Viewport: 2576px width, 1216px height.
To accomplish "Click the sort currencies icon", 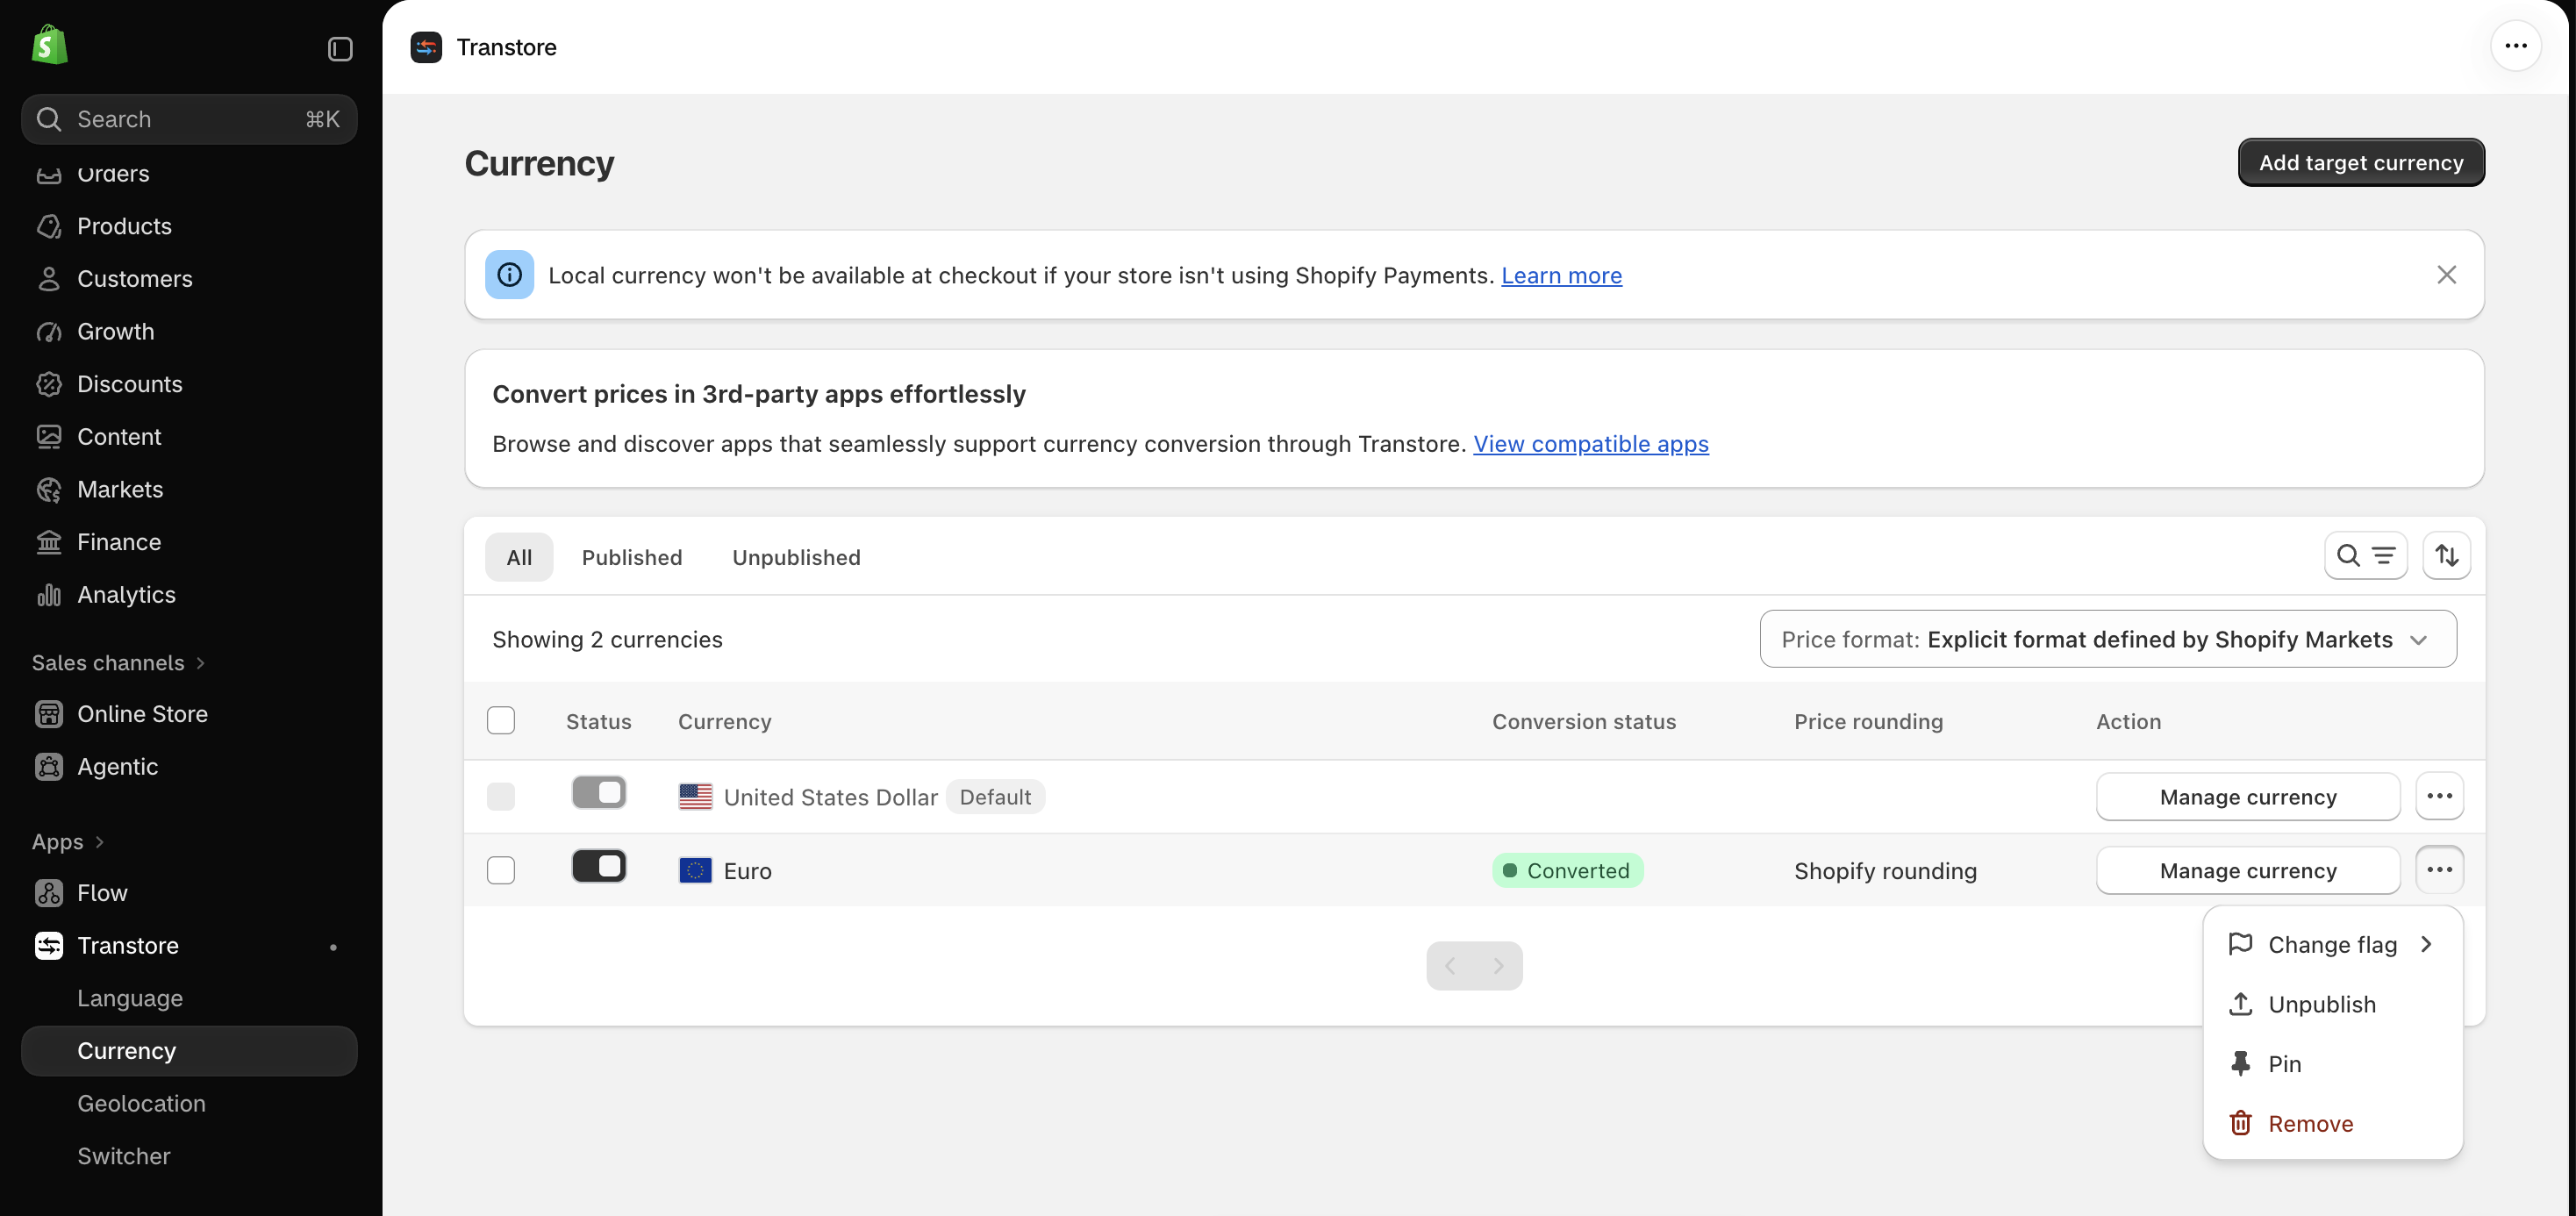I will tap(2446, 556).
